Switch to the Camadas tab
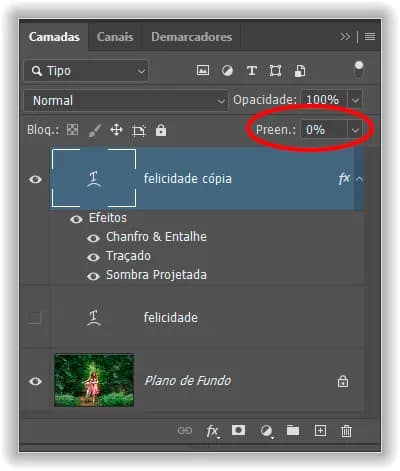 pos(54,37)
